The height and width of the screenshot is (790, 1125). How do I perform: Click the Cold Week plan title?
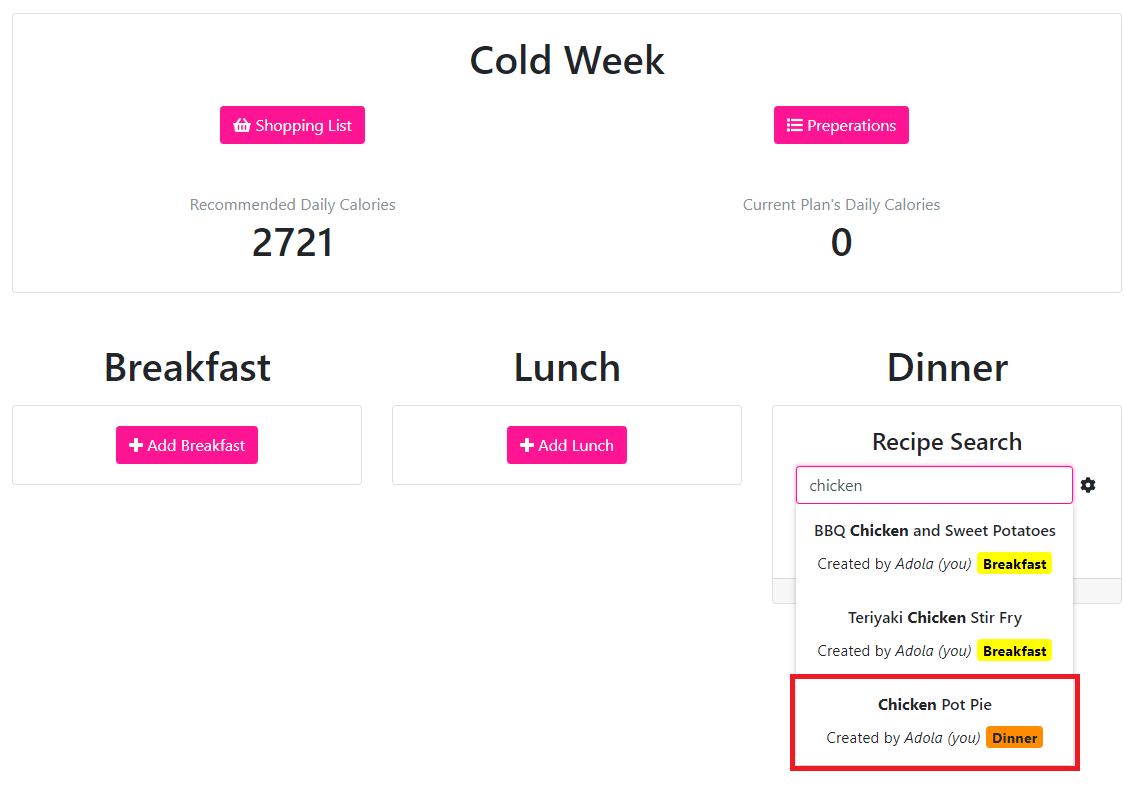(x=567, y=61)
